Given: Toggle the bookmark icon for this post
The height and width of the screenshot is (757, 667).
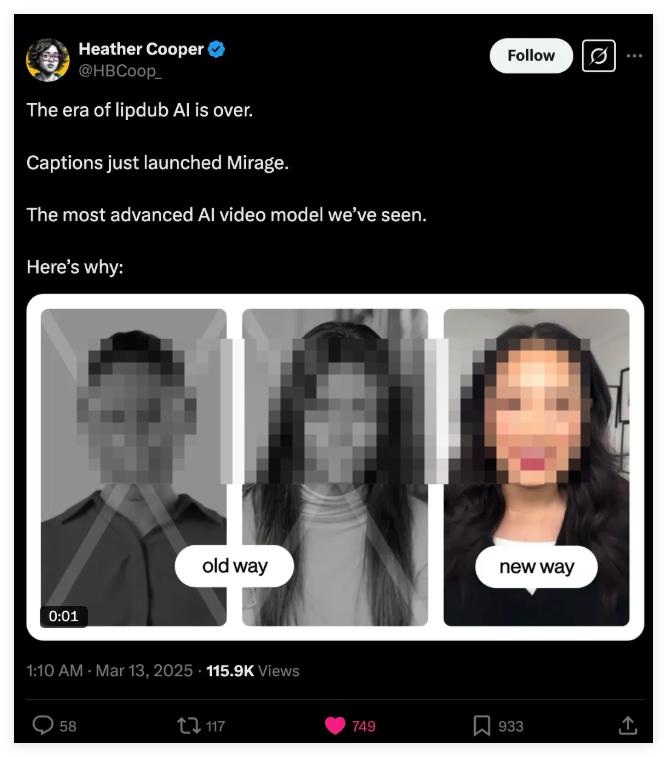Looking at the screenshot, I should point(482,726).
